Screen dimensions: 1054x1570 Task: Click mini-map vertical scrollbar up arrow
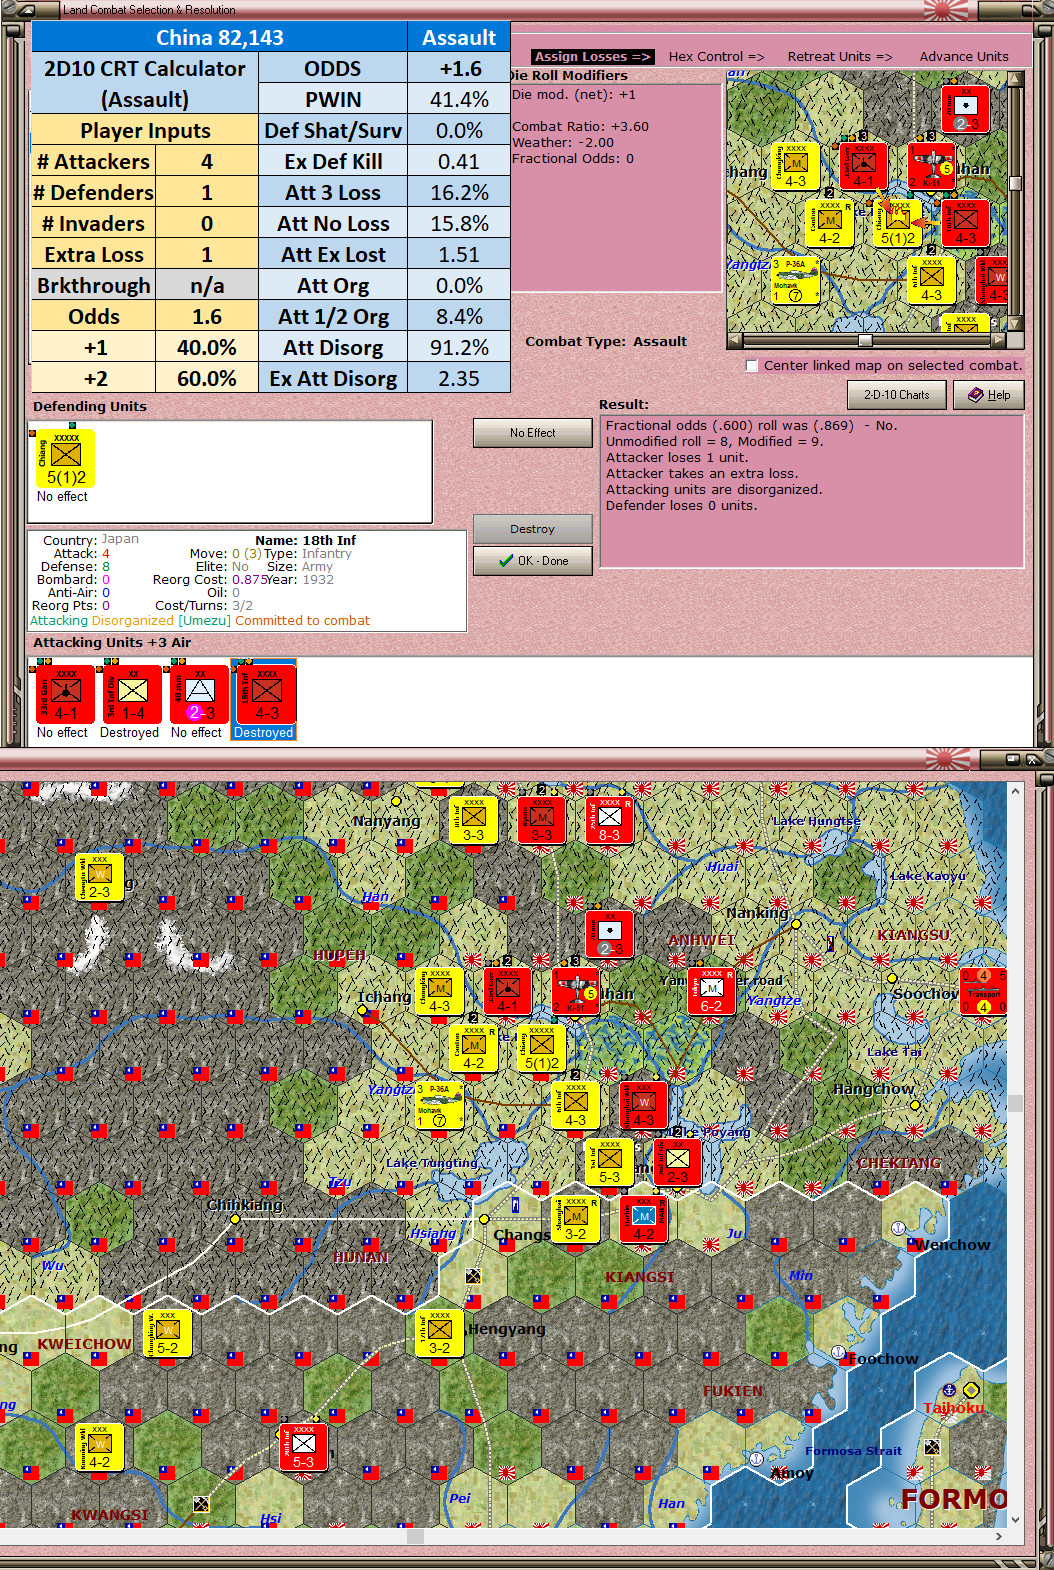pos(1016,79)
